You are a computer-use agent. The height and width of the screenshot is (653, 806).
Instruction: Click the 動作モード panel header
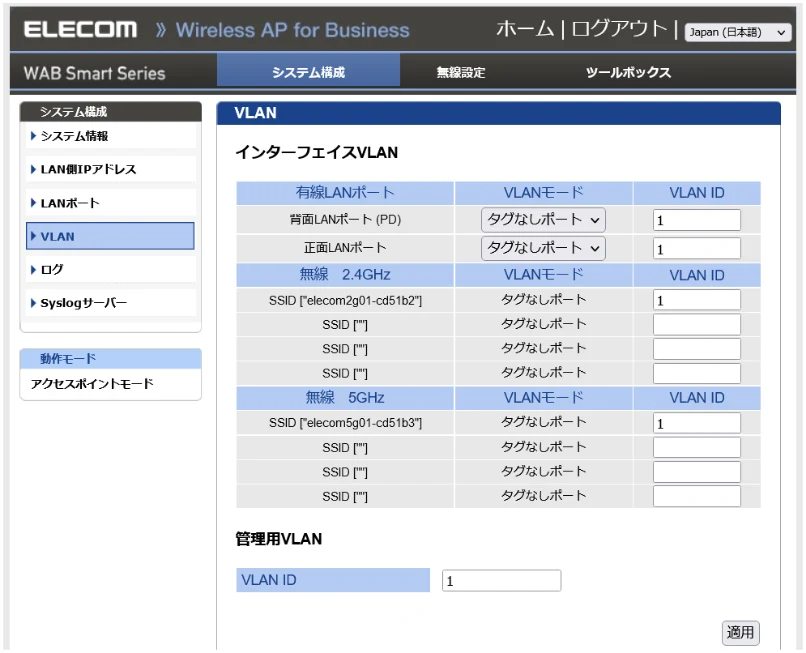tap(111, 358)
